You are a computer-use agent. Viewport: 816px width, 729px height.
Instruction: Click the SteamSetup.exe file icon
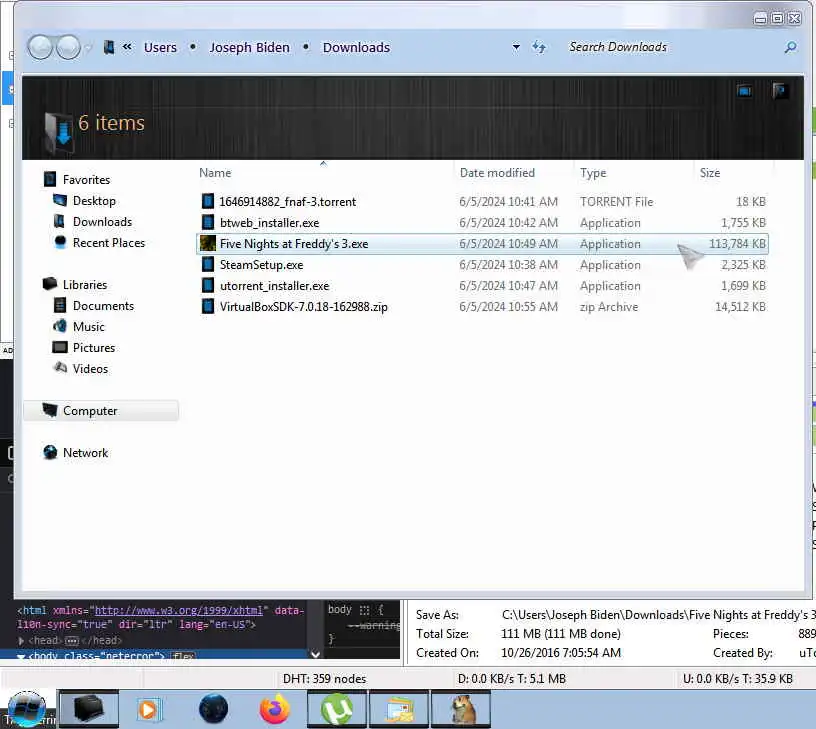click(208, 264)
